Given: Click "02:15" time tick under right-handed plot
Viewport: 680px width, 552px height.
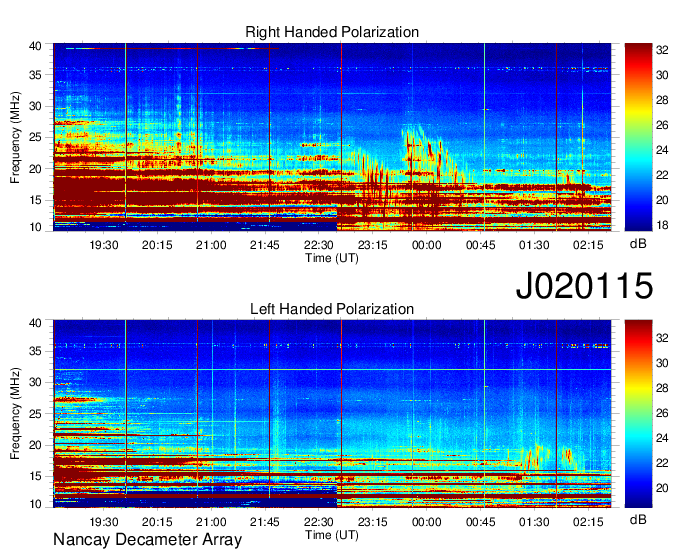Looking at the screenshot, I should [x=588, y=245].
